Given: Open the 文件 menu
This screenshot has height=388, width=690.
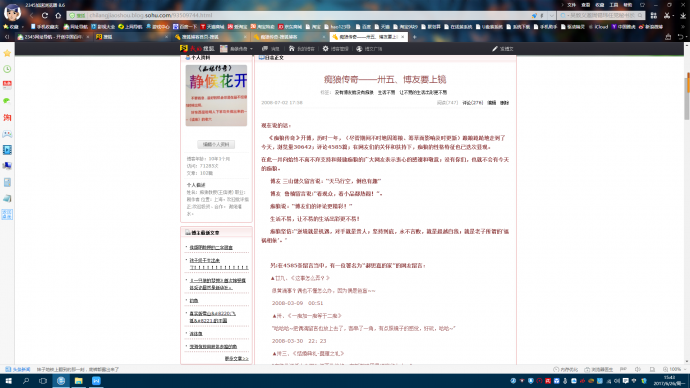Looking at the screenshot, I should coord(572,5).
